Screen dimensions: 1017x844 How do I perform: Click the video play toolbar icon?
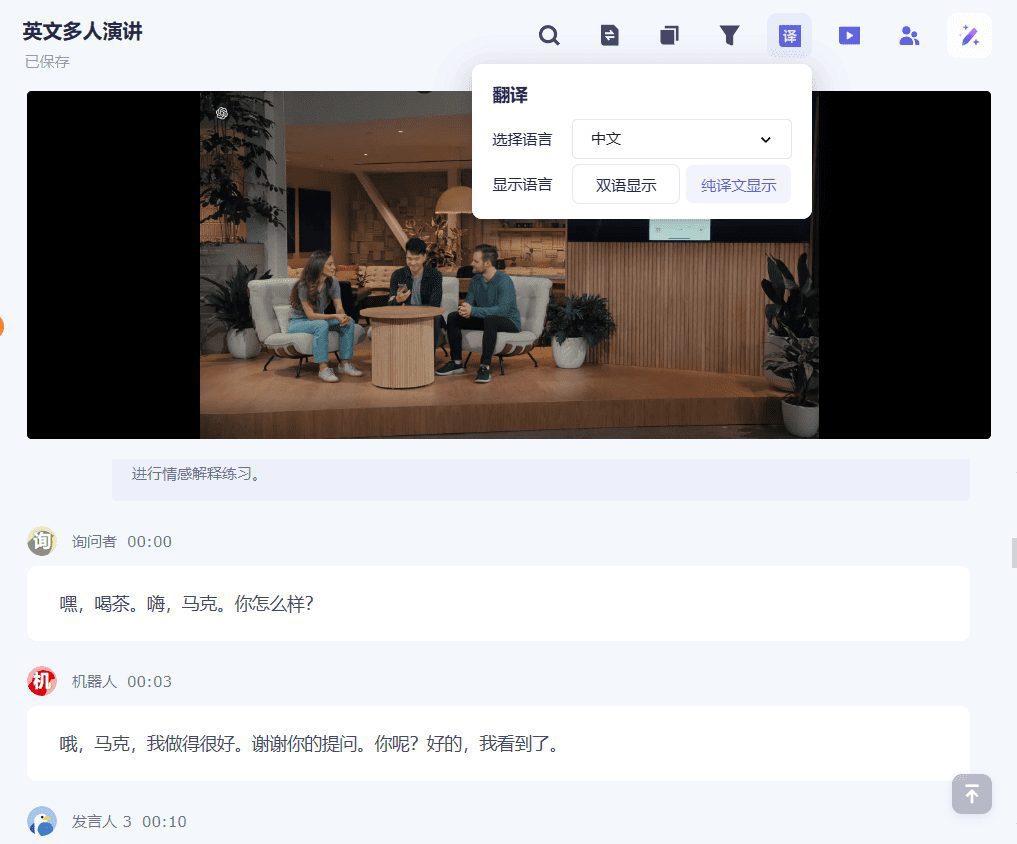[x=849, y=35]
